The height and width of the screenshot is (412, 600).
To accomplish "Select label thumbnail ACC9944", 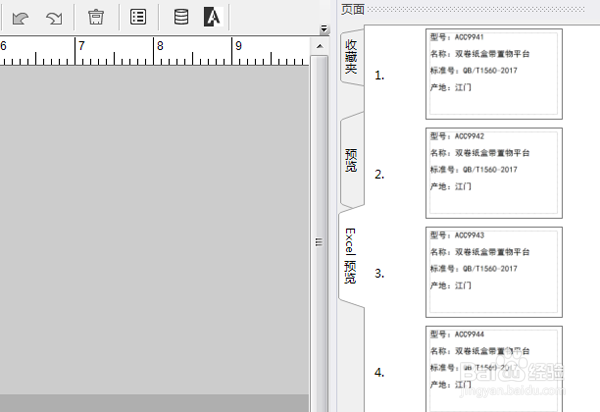I will tap(494, 369).
